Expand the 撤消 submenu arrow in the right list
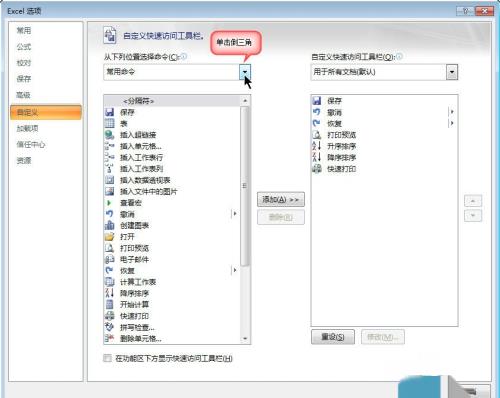 452,112
